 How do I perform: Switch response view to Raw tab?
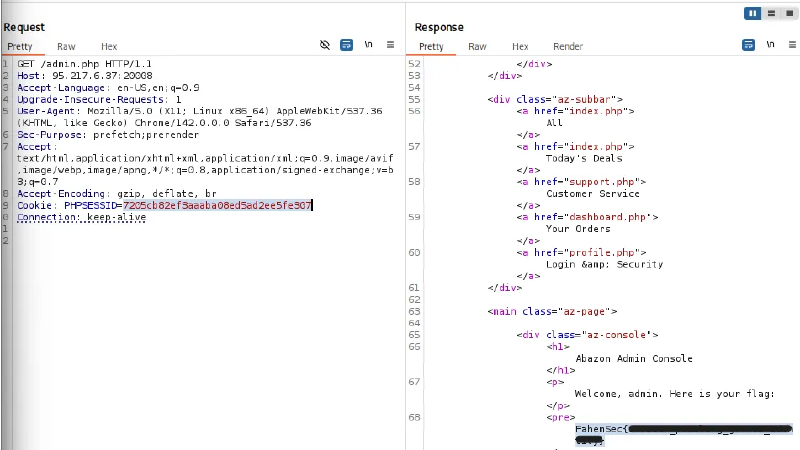[x=478, y=46]
